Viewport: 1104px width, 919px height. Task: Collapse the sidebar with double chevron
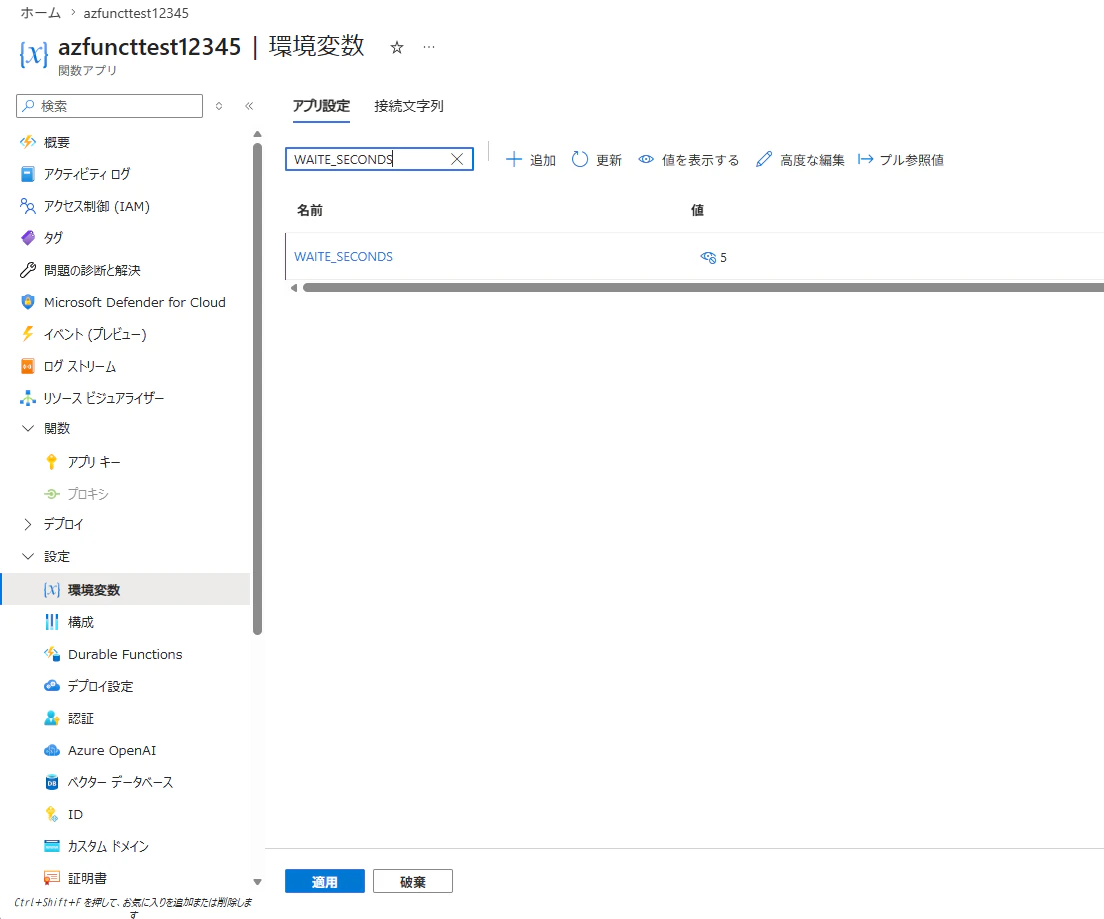pos(249,106)
